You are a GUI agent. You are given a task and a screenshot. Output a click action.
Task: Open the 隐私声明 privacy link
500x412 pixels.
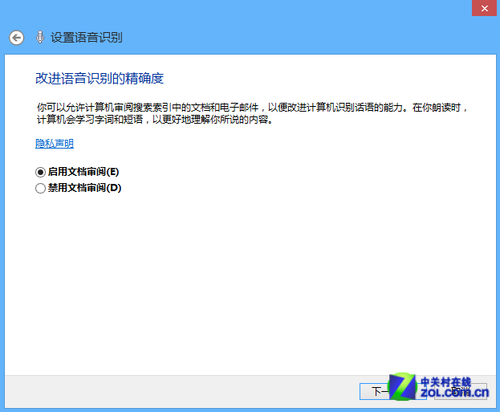pos(54,144)
